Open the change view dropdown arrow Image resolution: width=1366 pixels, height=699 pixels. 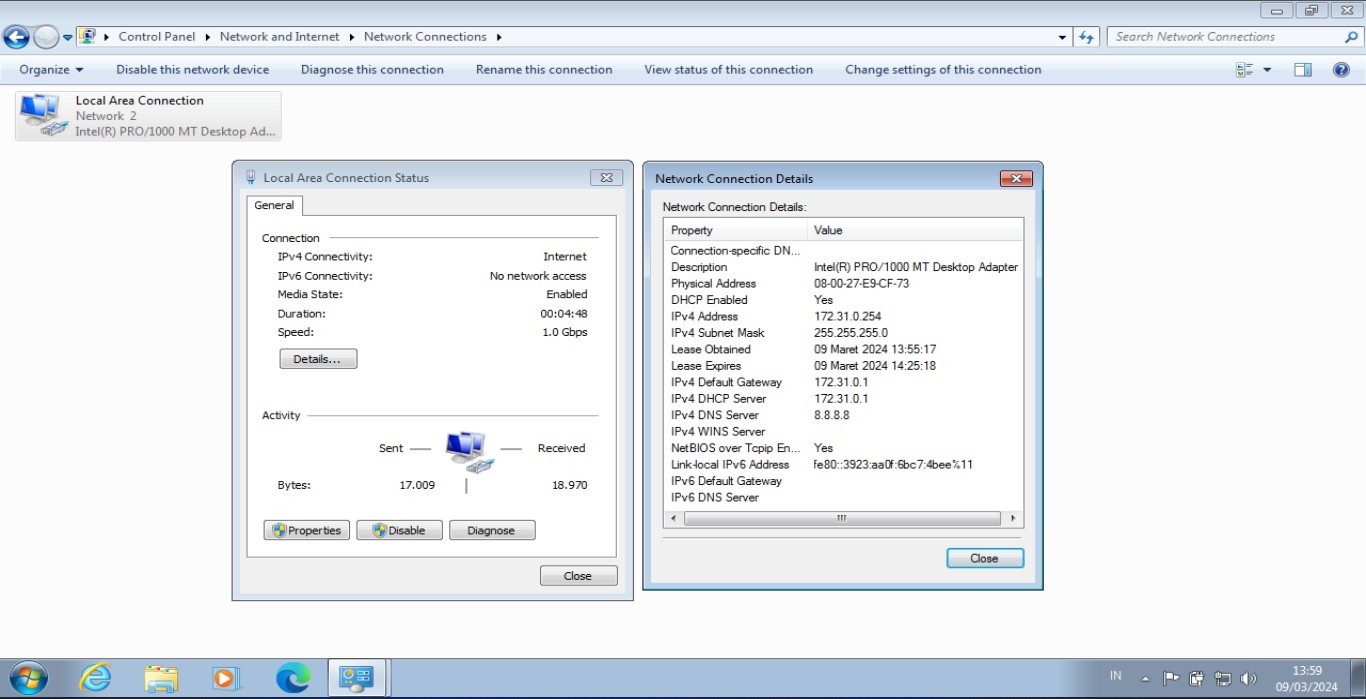tap(1267, 70)
